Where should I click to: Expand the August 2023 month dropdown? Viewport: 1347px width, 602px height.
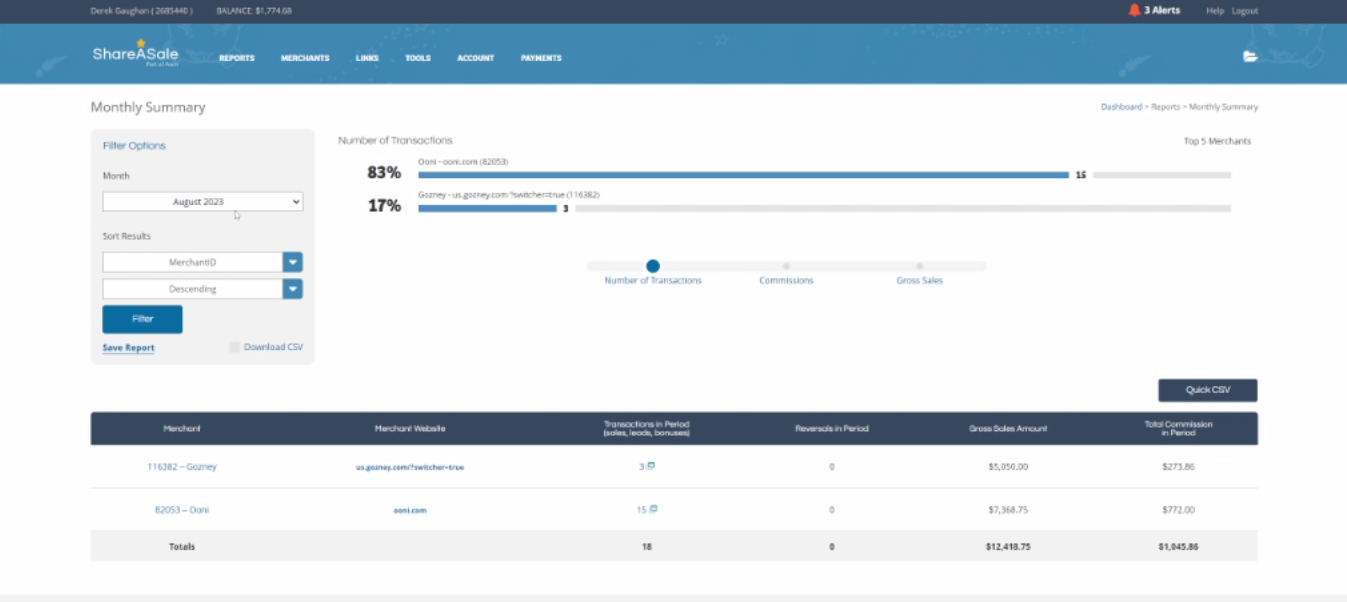click(x=203, y=202)
